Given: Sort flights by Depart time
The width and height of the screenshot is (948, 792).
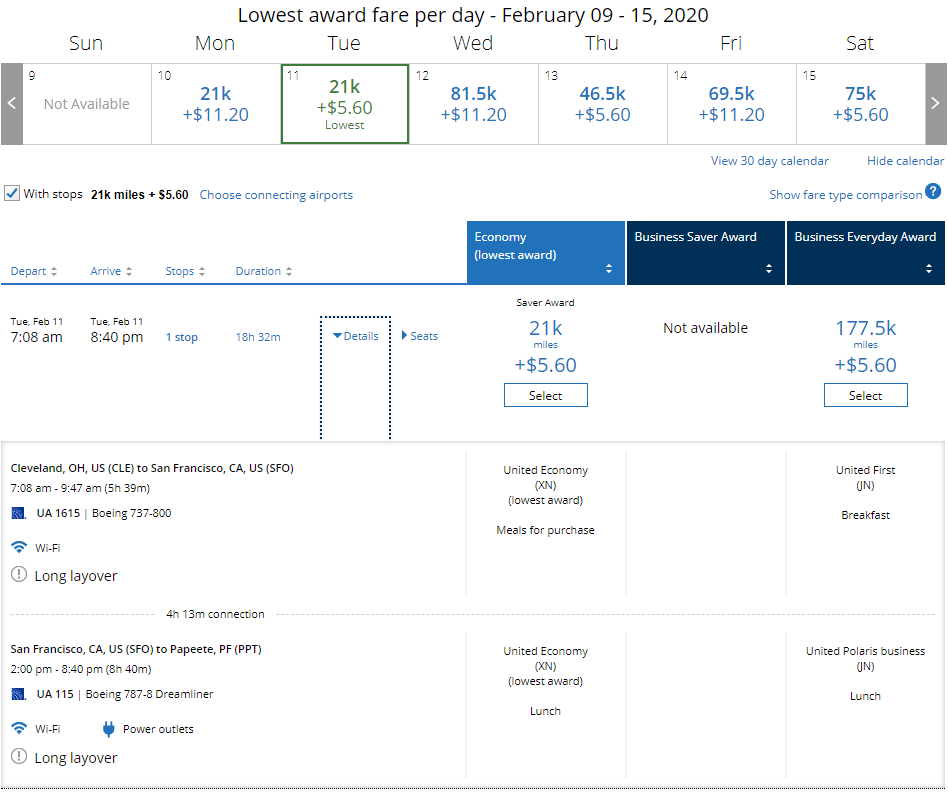Looking at the screenshot, I should [x=34, y=271].
